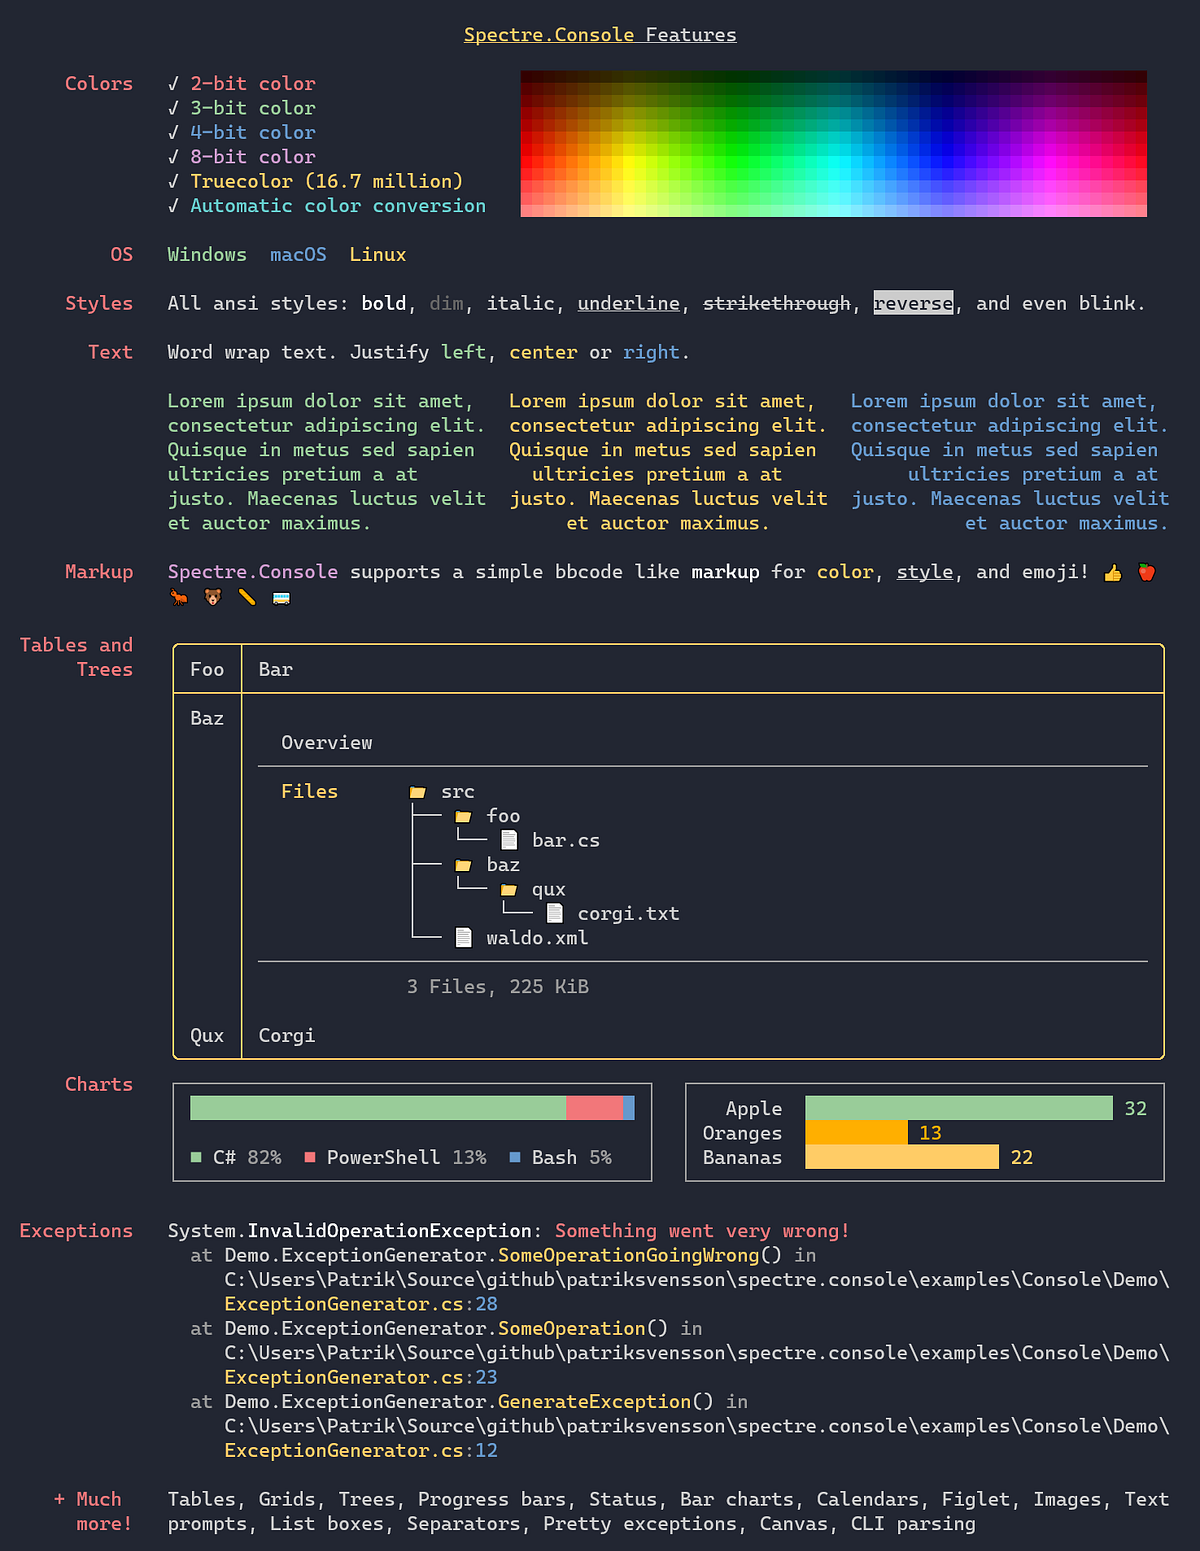The image size is (1200, 1551).
Task: Collapse the baz folder node
Action: [463, 864]
